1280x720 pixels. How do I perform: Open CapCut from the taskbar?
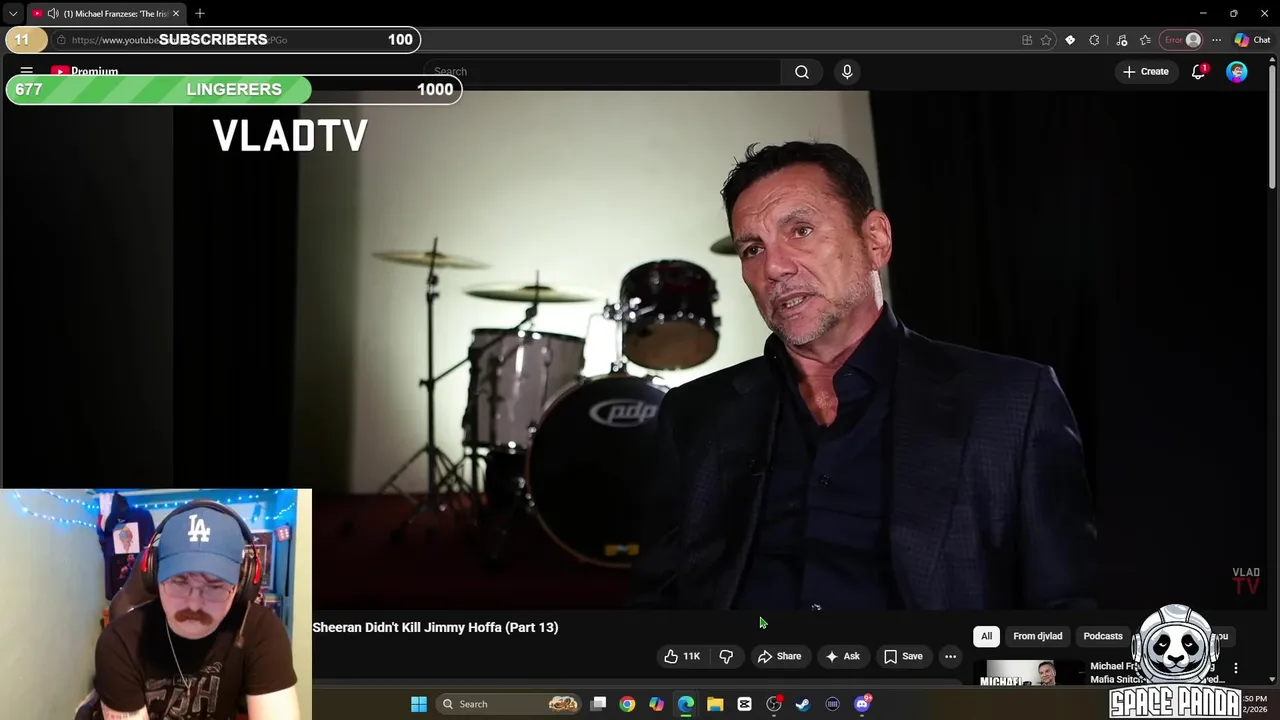744,704
